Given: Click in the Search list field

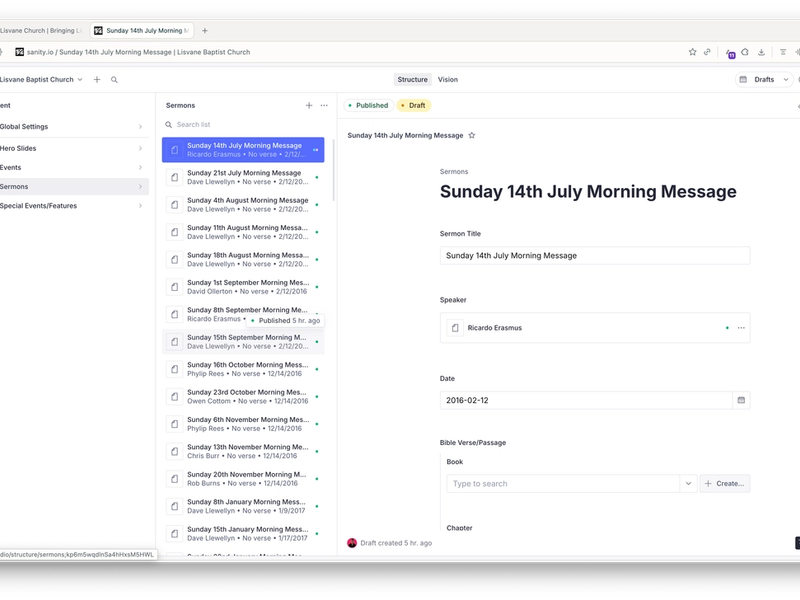Looking at the screenshot, I should [245, 124].
